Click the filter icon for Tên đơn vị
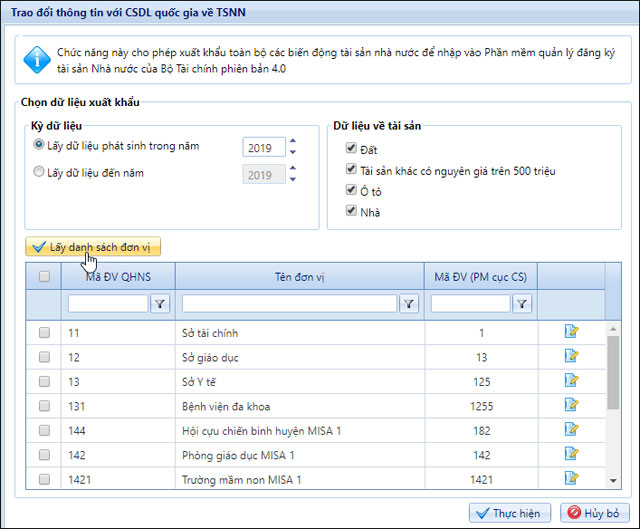This screenshot has height=529, width=640. tap(408, 304)
